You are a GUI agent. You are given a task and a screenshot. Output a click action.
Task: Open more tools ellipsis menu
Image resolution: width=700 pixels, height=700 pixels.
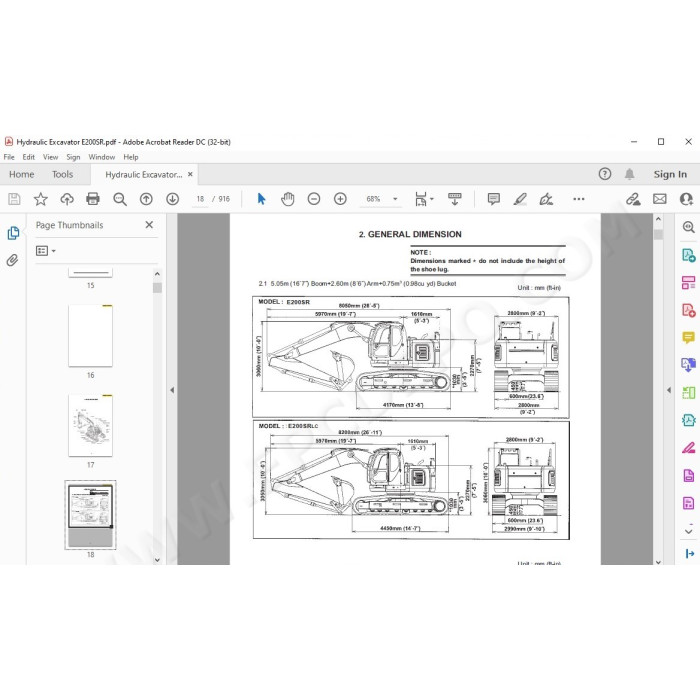[x=579, y=199]
